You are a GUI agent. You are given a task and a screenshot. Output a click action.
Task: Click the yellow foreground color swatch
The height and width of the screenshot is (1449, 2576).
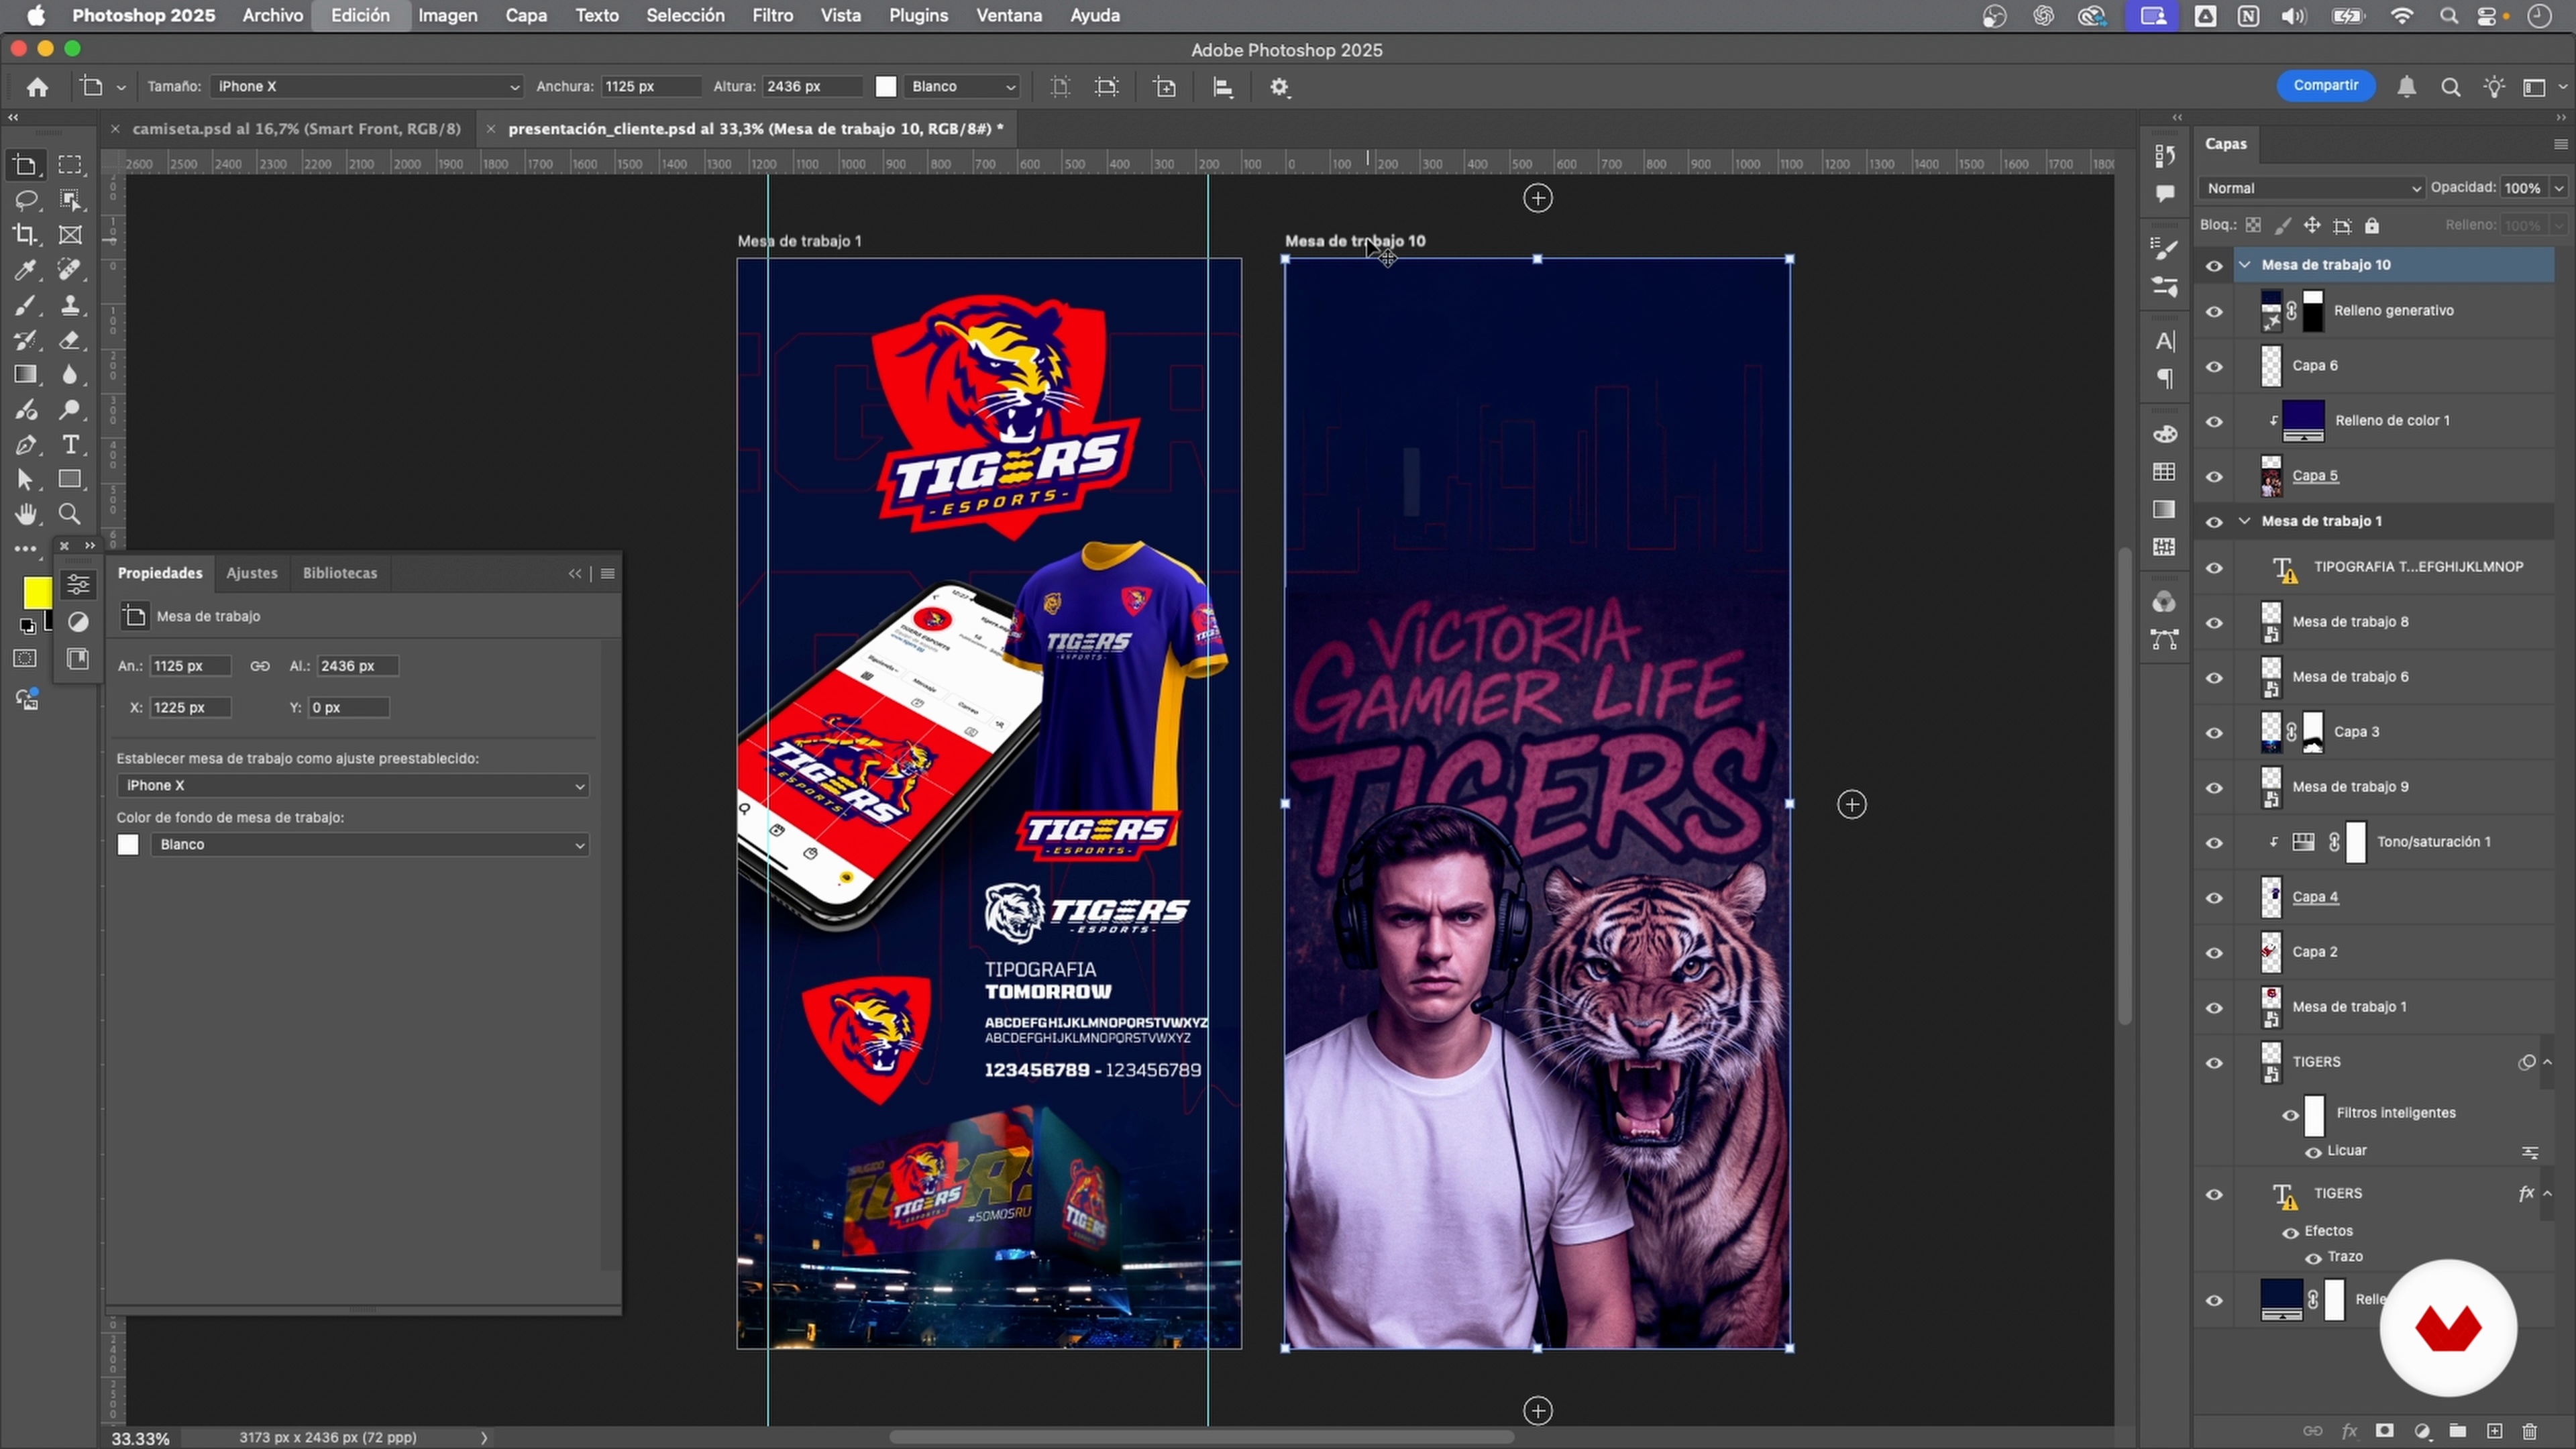(37, 592)
